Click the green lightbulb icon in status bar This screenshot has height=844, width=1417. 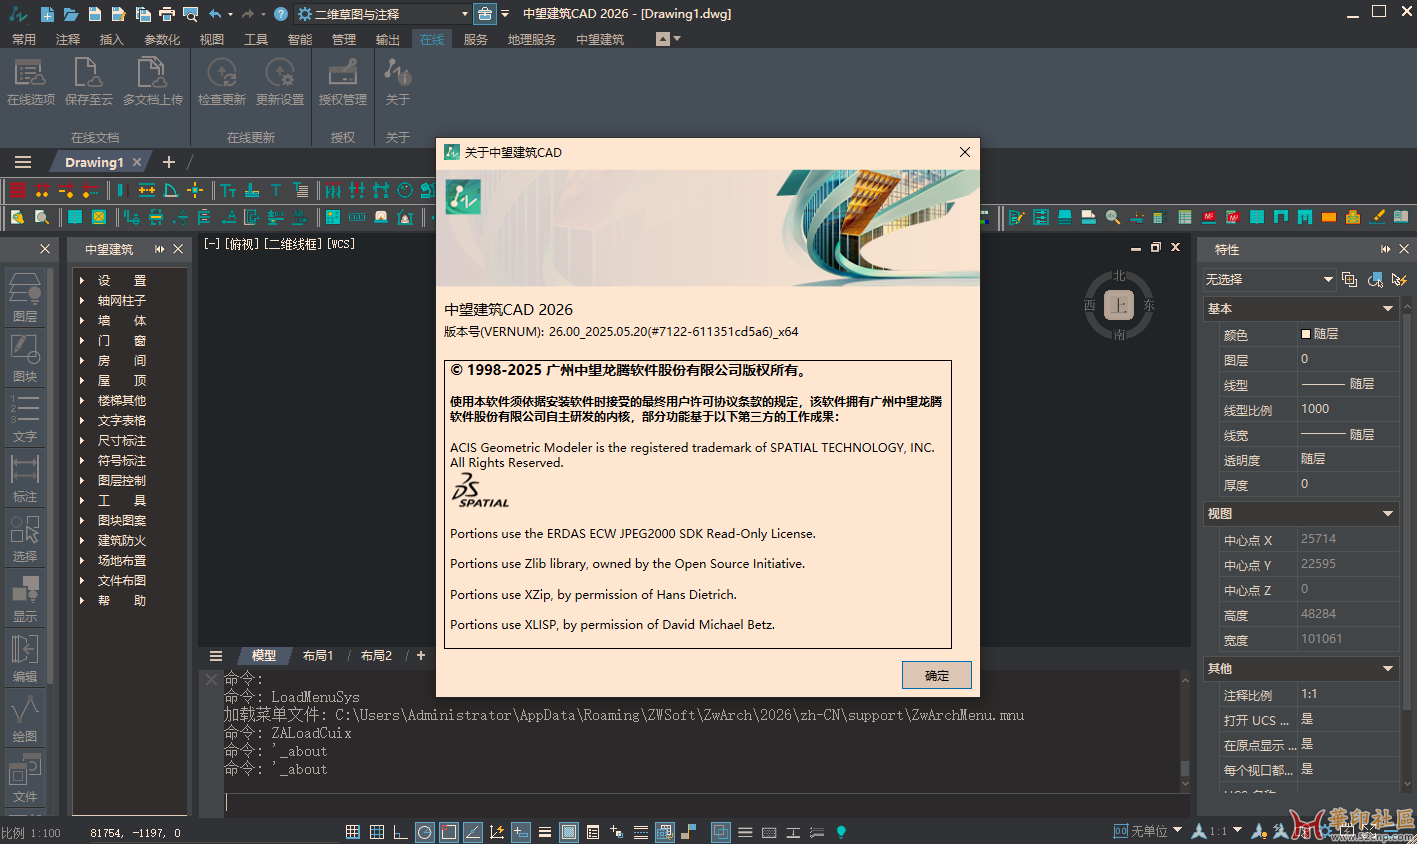(x=841, y=832)
